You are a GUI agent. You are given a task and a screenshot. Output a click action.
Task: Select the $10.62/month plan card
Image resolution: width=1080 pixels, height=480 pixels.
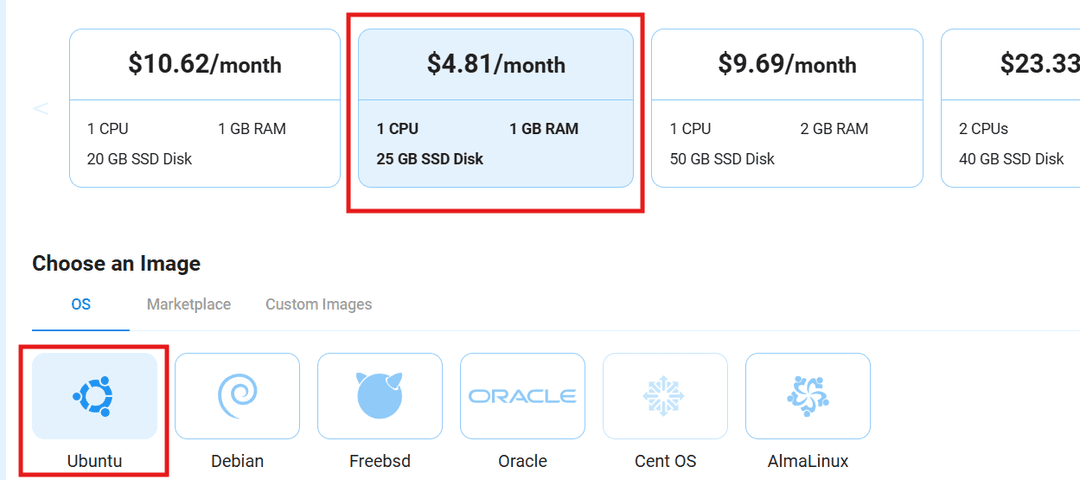pos(205,108)
